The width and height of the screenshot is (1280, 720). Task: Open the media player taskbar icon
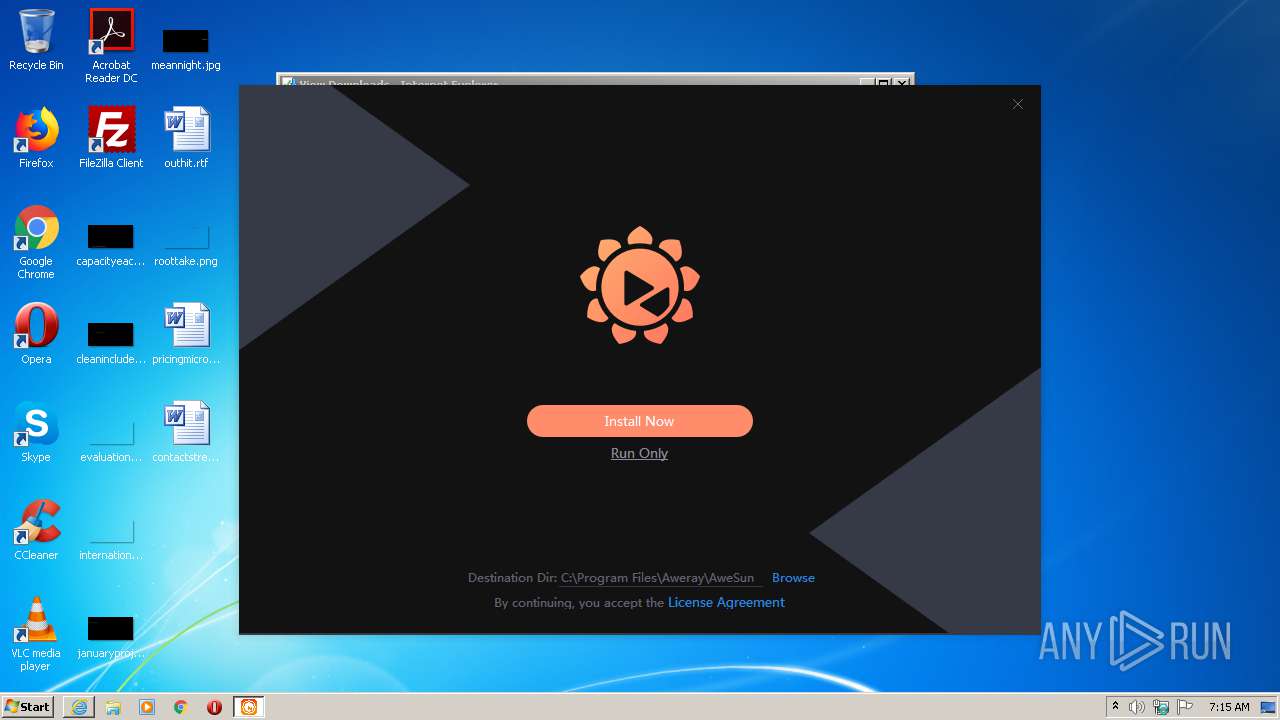click(147, 707)
